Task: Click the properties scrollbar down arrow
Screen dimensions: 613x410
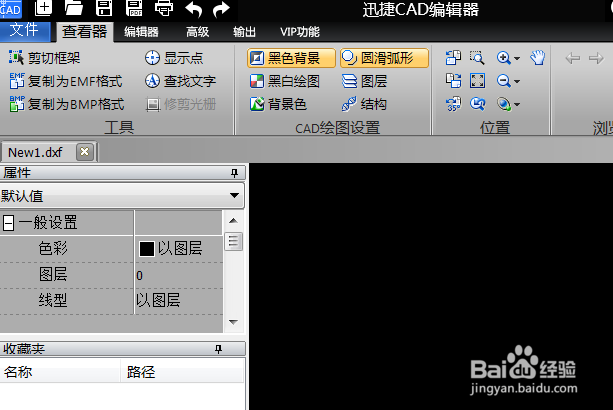Action: coord(233,322)
